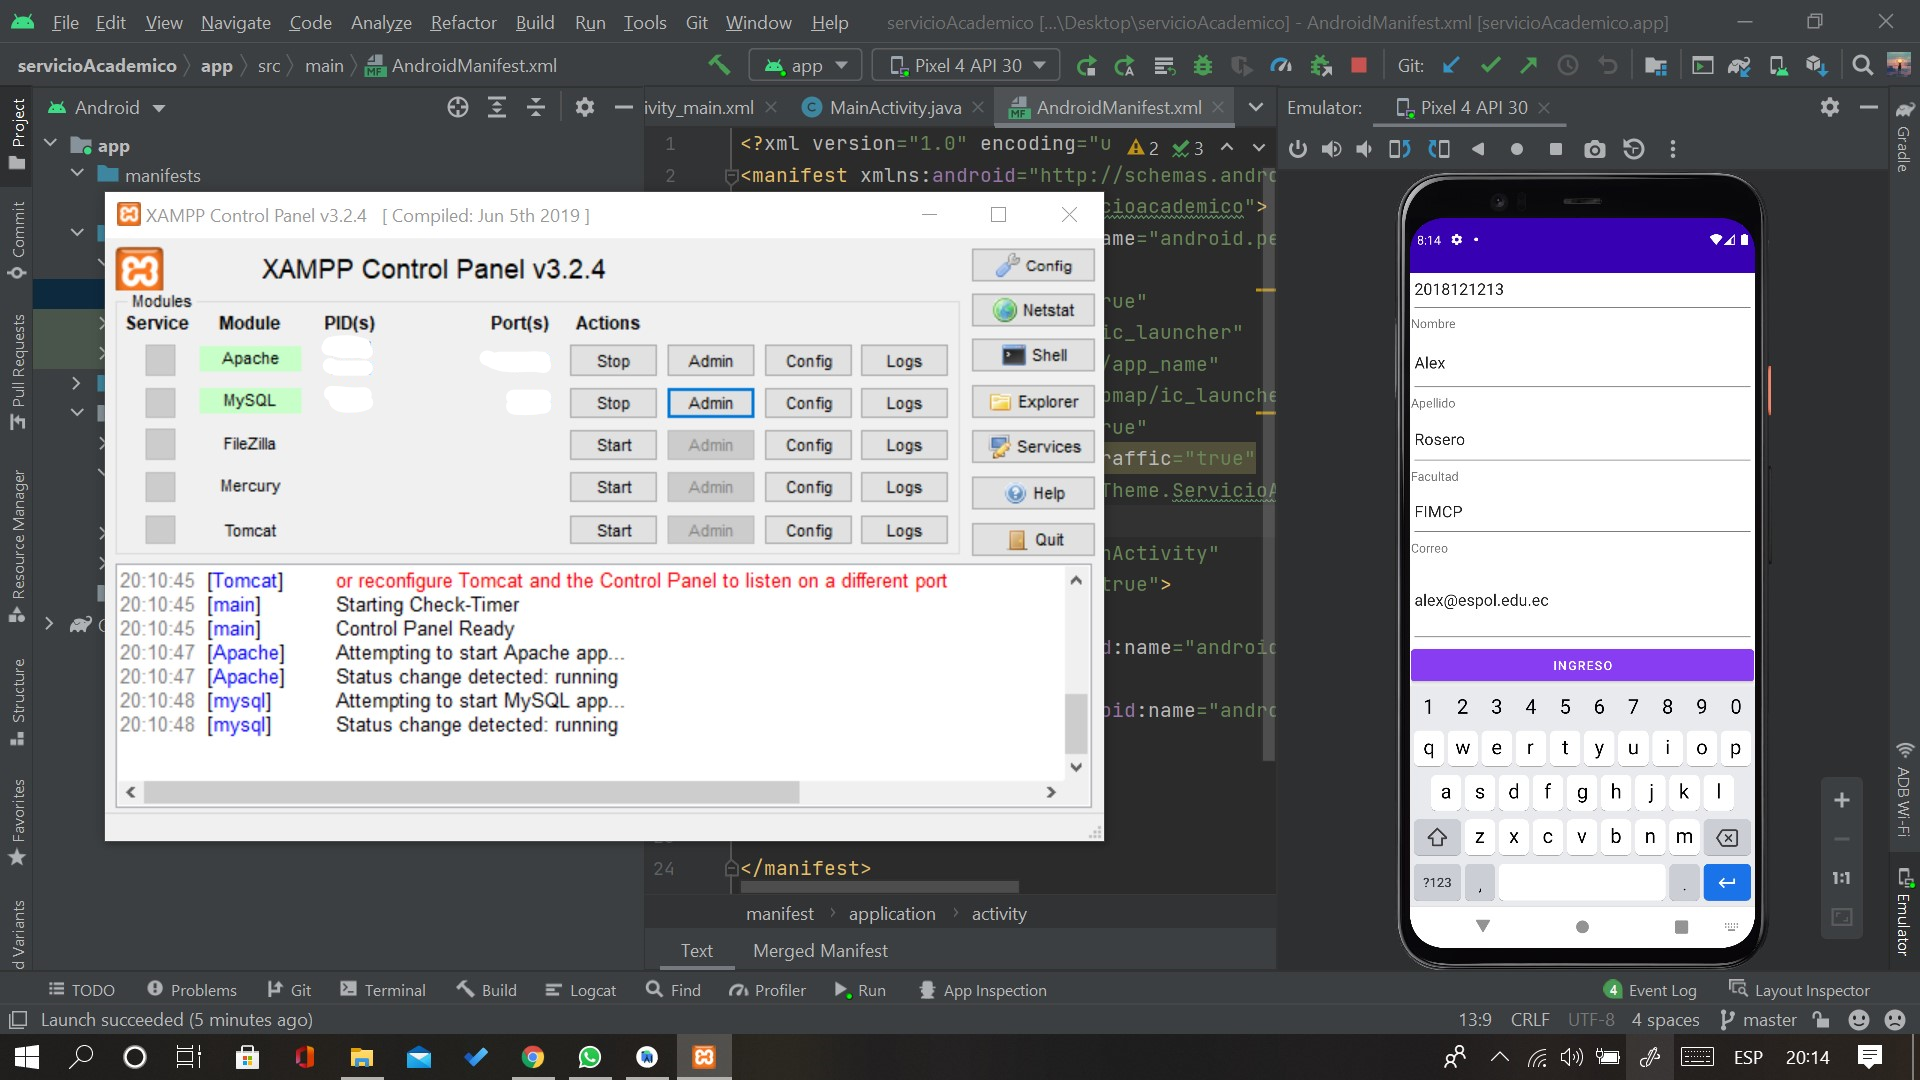Click the Windows Start button
This screenshot has height=1080, width=1920.
tap(27, 1057)
